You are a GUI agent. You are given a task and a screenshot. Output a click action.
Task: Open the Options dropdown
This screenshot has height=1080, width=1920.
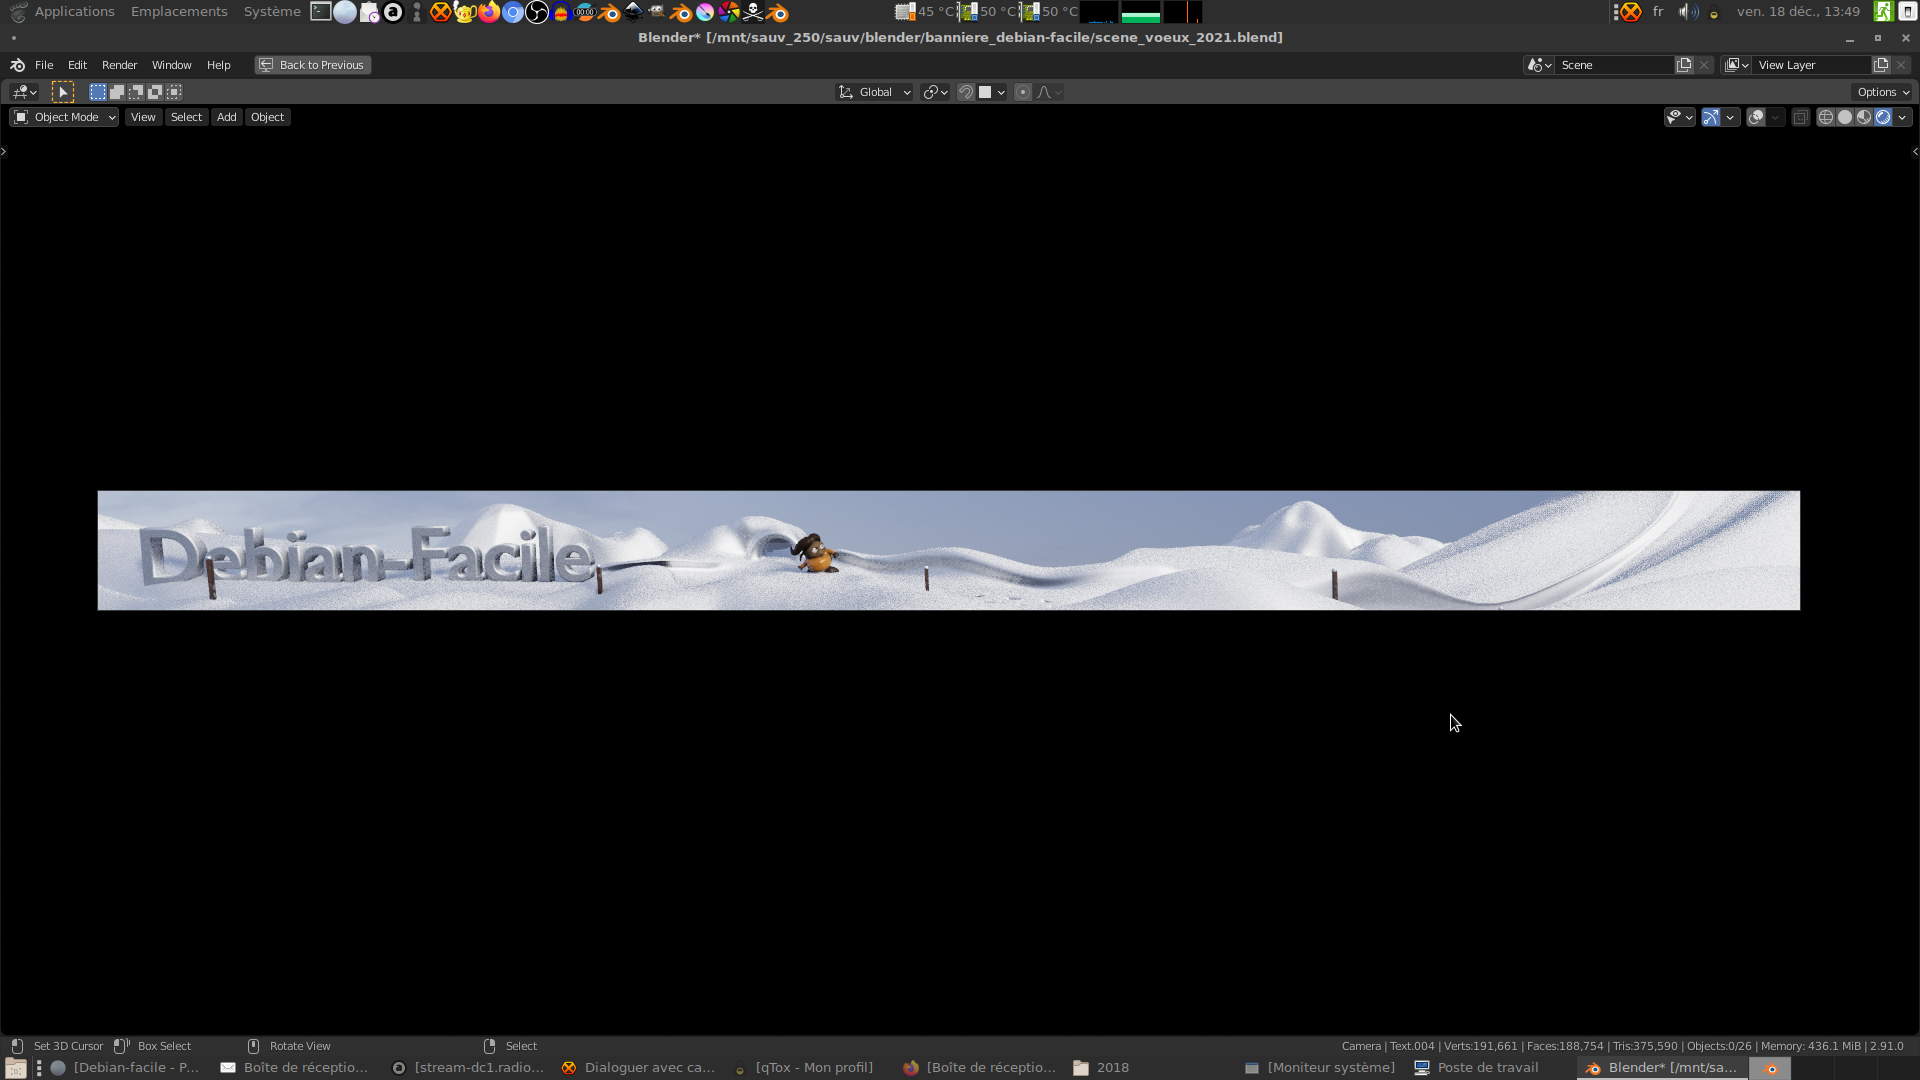[x=1882, y=92]
